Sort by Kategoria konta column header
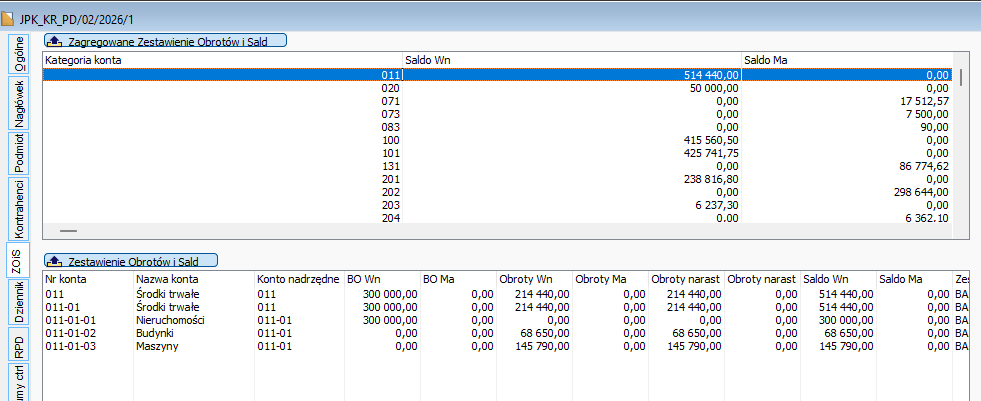The height and width of the screenshot is (401, 981). pos(220,60)
